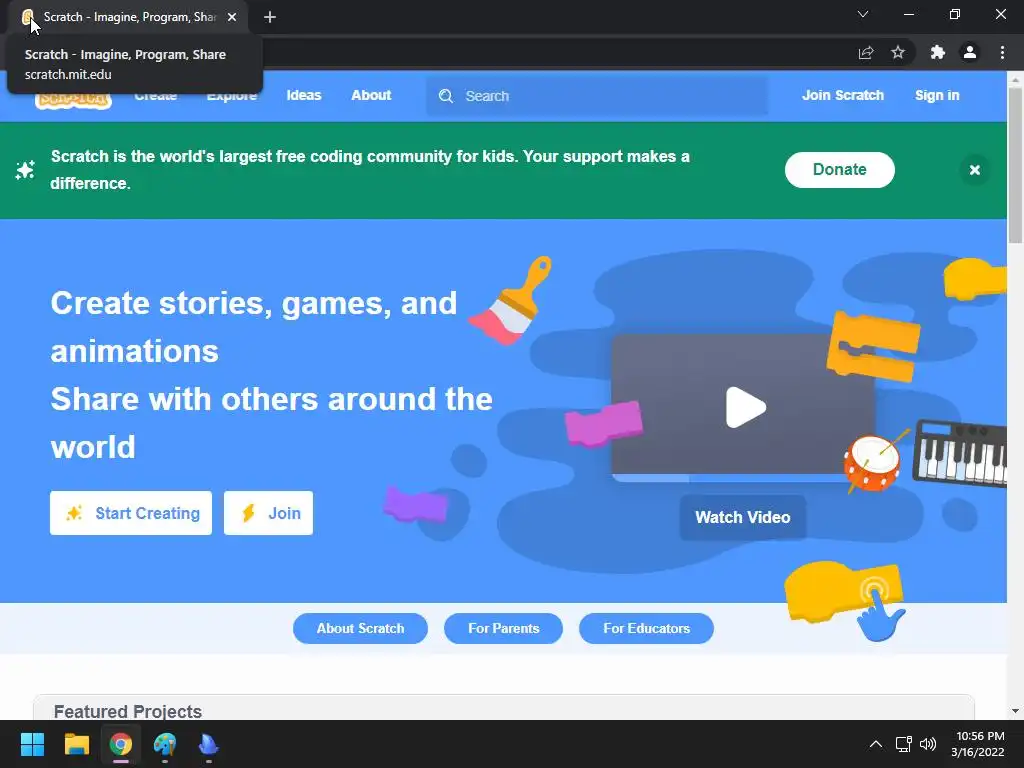Play the intro video

(744, 408)
